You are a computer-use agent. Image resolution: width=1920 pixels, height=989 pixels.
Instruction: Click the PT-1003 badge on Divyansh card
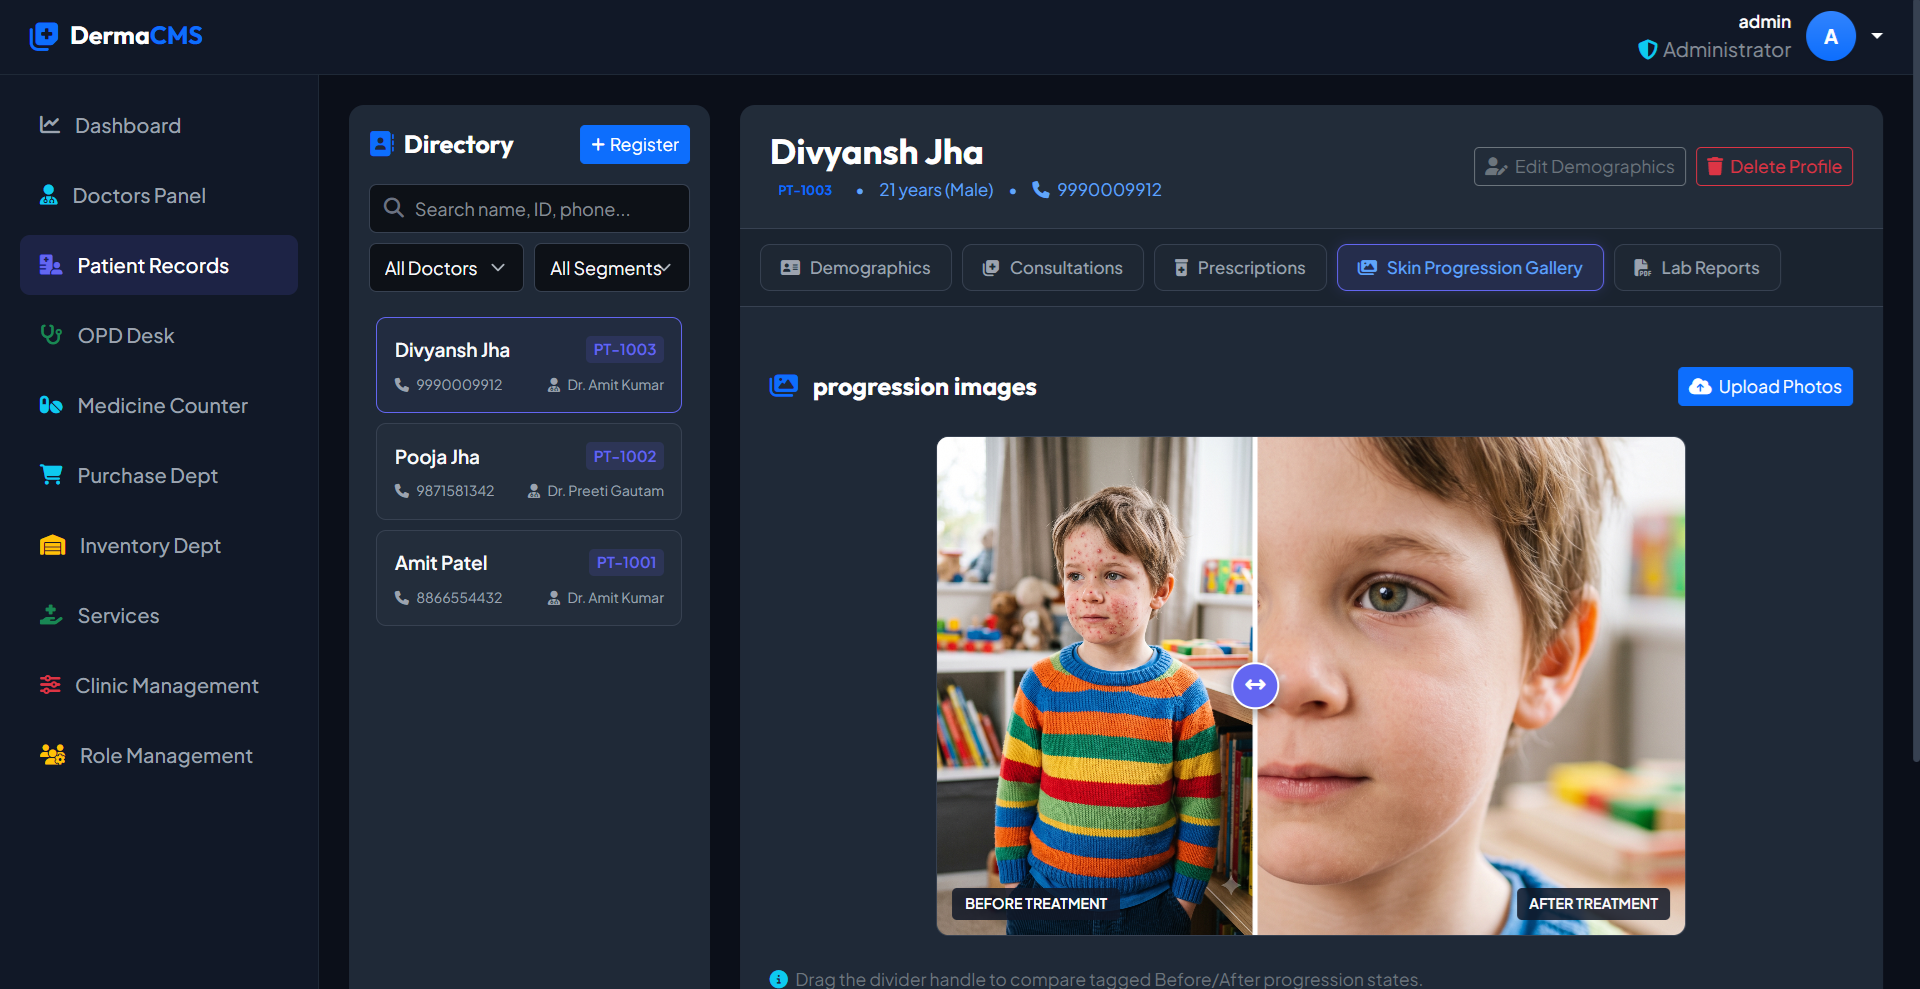625,349
